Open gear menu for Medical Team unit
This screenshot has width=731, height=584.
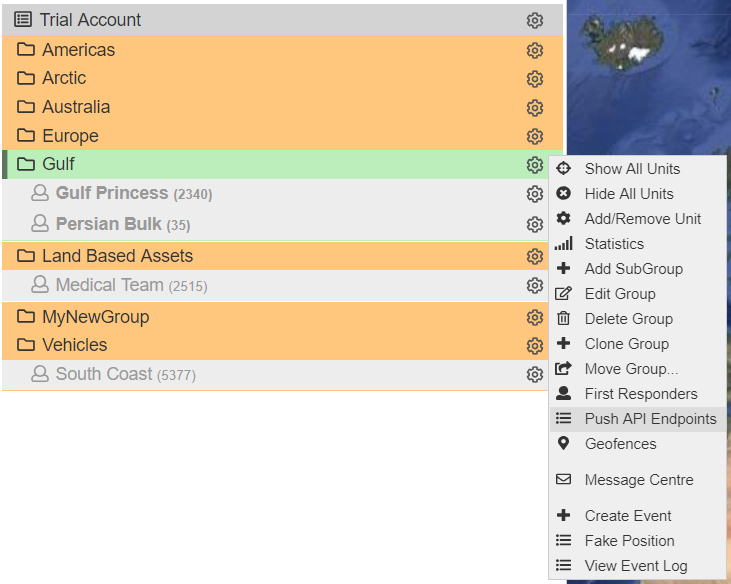pyautogui.click(x=535, y=285)
